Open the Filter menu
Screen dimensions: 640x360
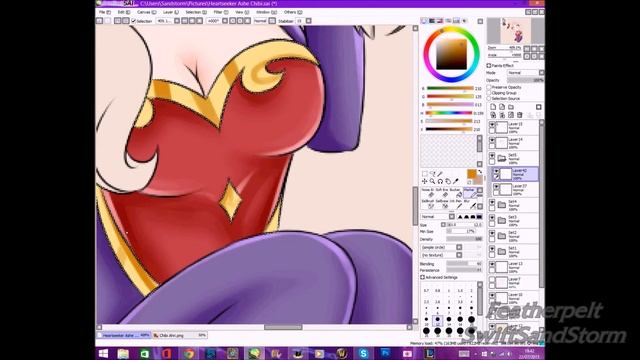220,12
